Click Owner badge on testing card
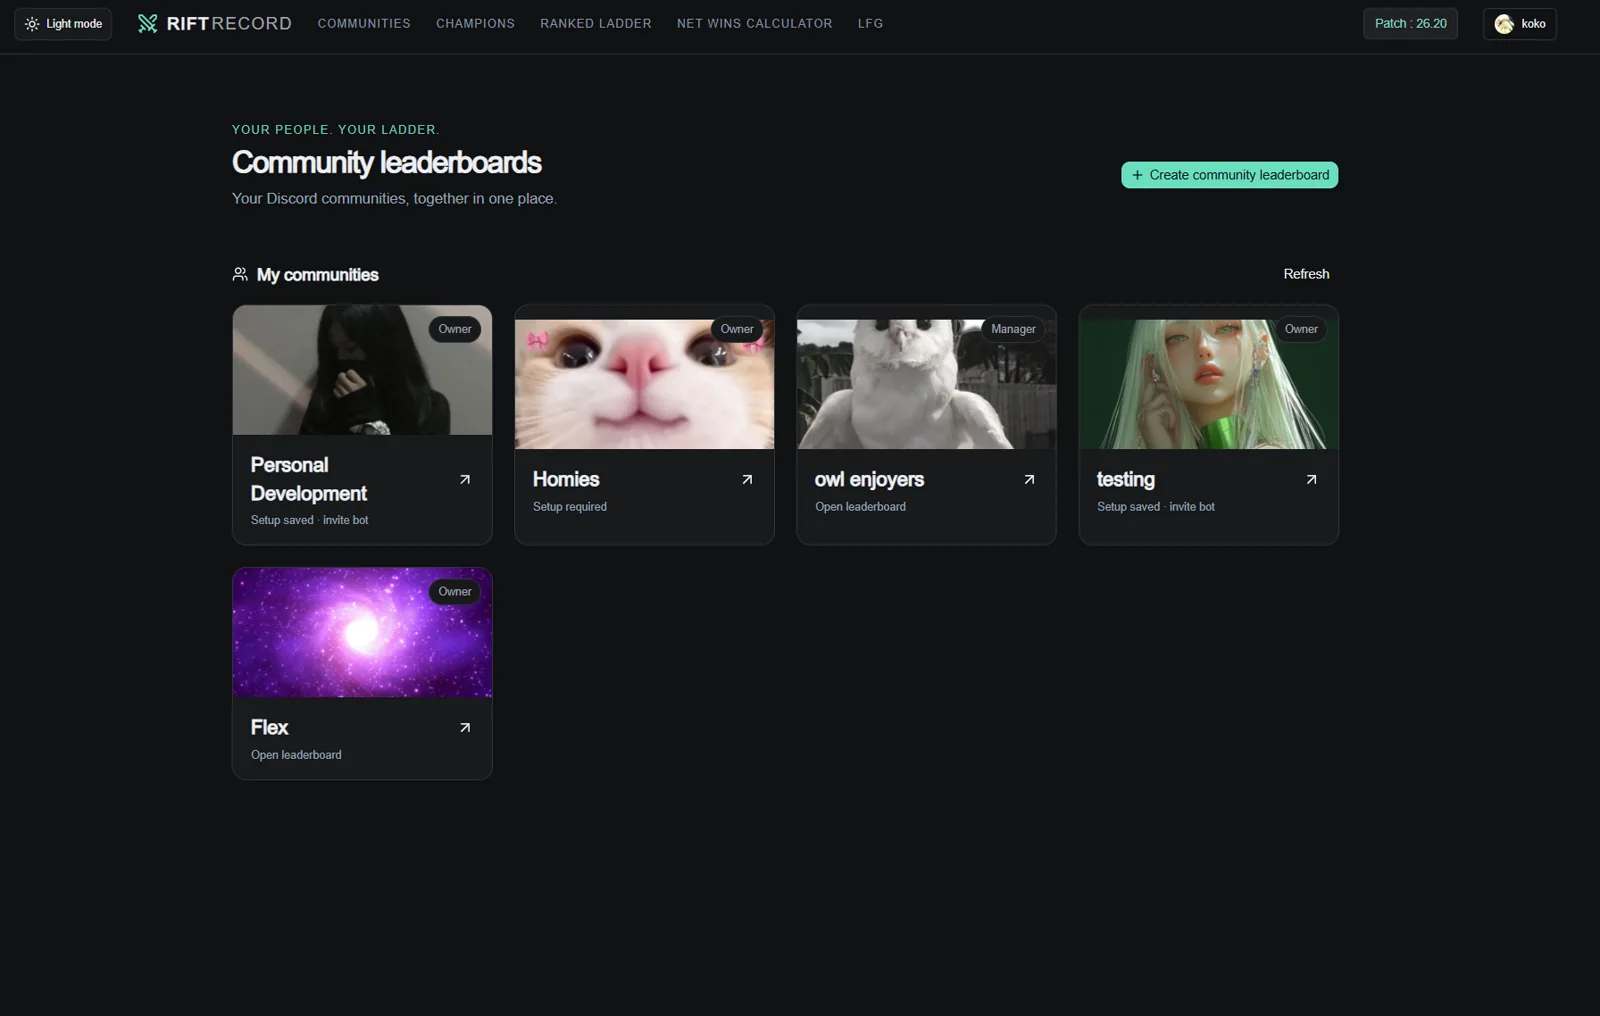 point(1301,329)
